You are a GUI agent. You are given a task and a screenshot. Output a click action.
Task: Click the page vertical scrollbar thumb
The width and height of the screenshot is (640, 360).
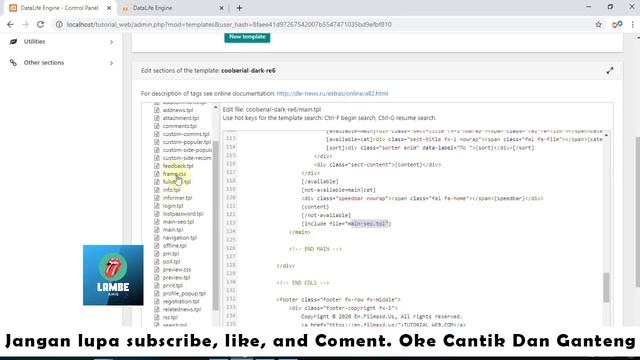tap(637, 212)
